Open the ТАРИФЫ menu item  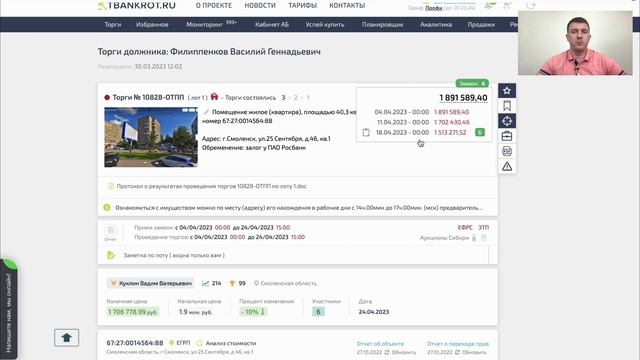[302, 6]
